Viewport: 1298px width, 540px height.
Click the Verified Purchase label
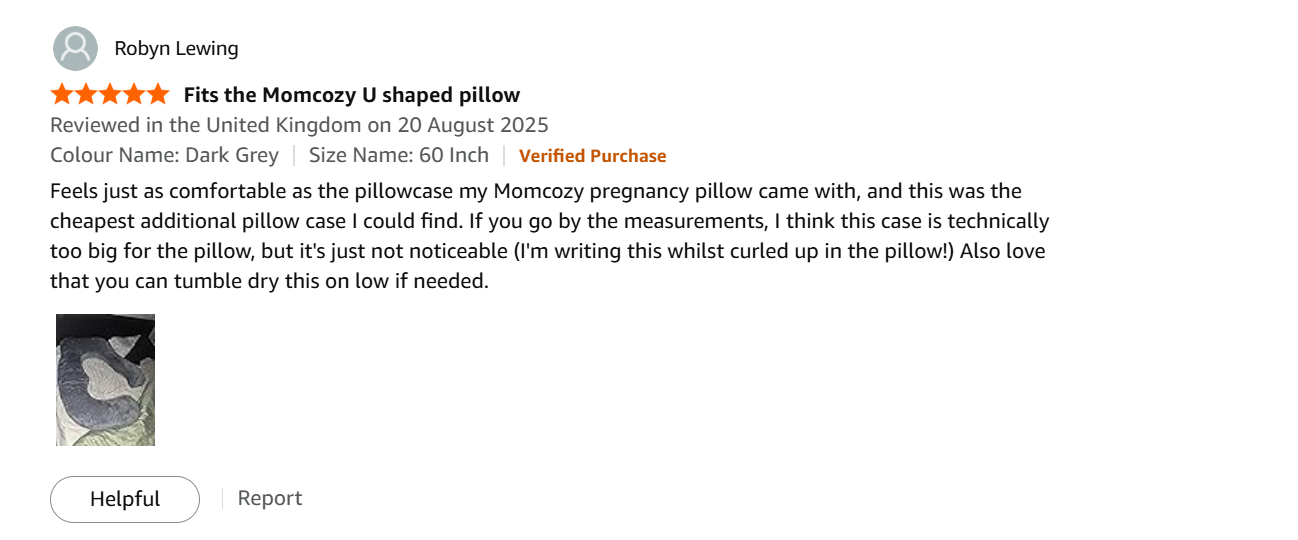(x=592, y=156)
